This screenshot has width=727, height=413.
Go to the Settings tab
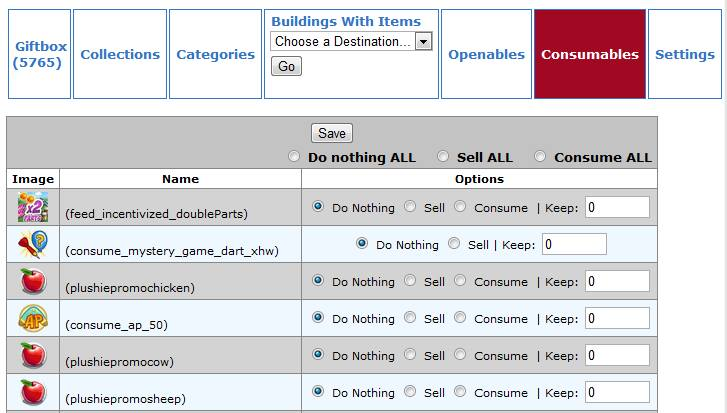(685, 54)
